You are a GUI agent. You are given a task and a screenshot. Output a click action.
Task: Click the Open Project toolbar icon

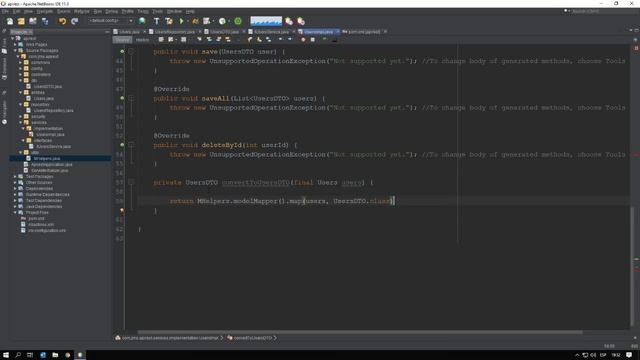33,21
